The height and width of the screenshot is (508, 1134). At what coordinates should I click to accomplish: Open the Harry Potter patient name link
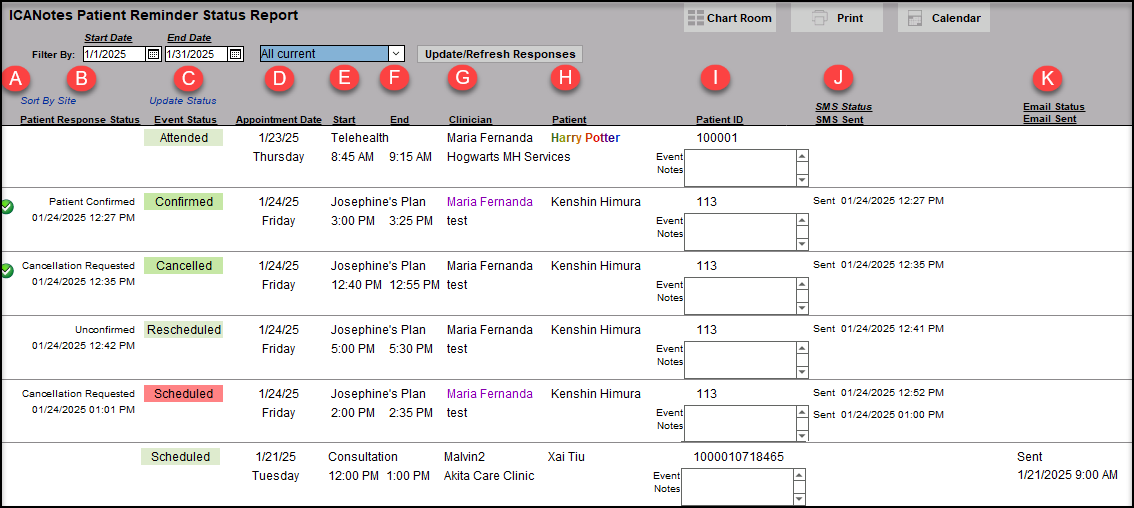coord(585,138)
